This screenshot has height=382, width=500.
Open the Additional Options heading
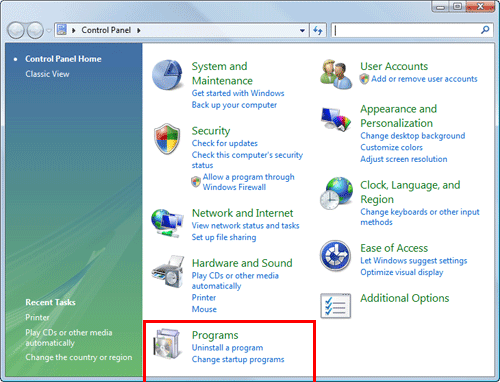[x=405, y=298]
